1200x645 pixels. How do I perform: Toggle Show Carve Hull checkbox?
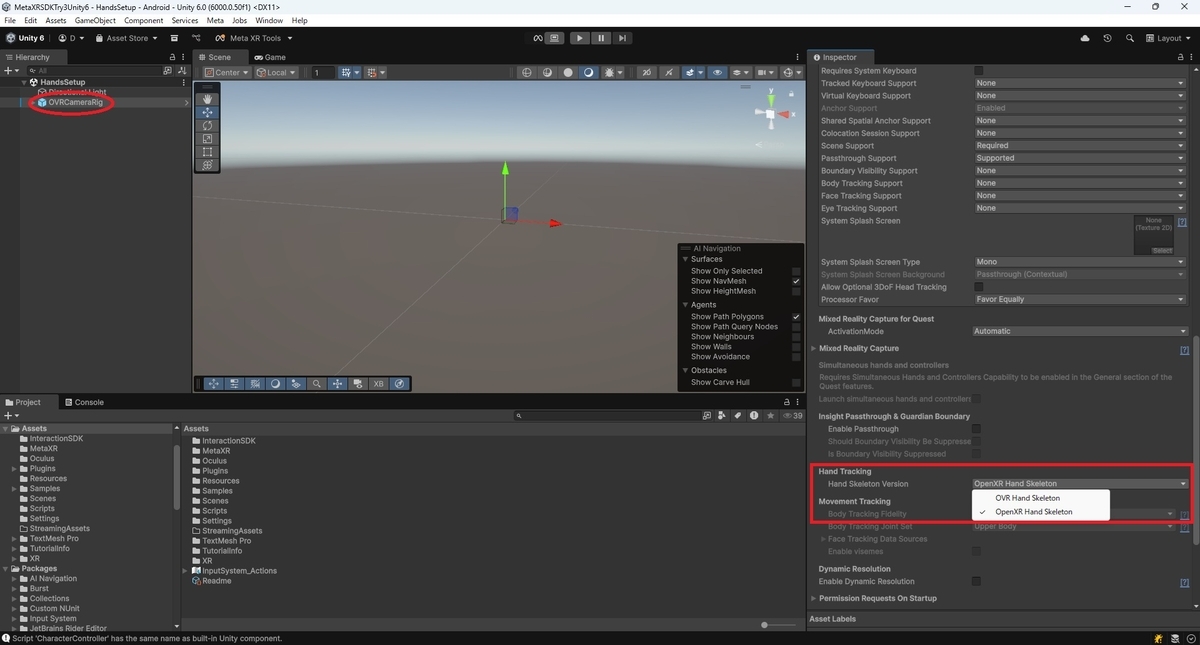tap(796, 382)
